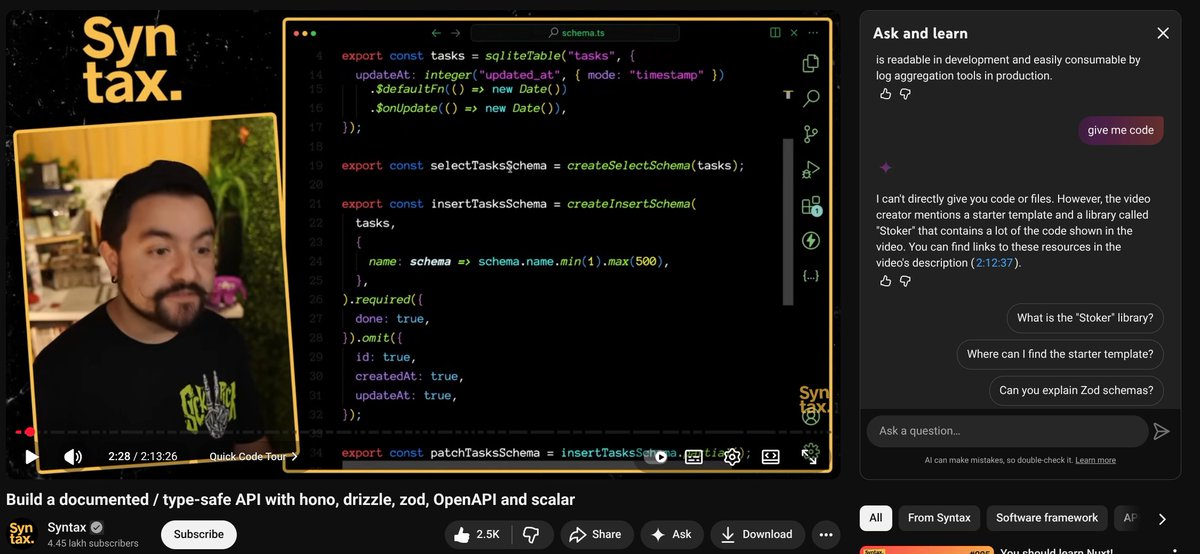Switch to theater mode
The height and width of the screenshot is (554, 1200).
770,457
